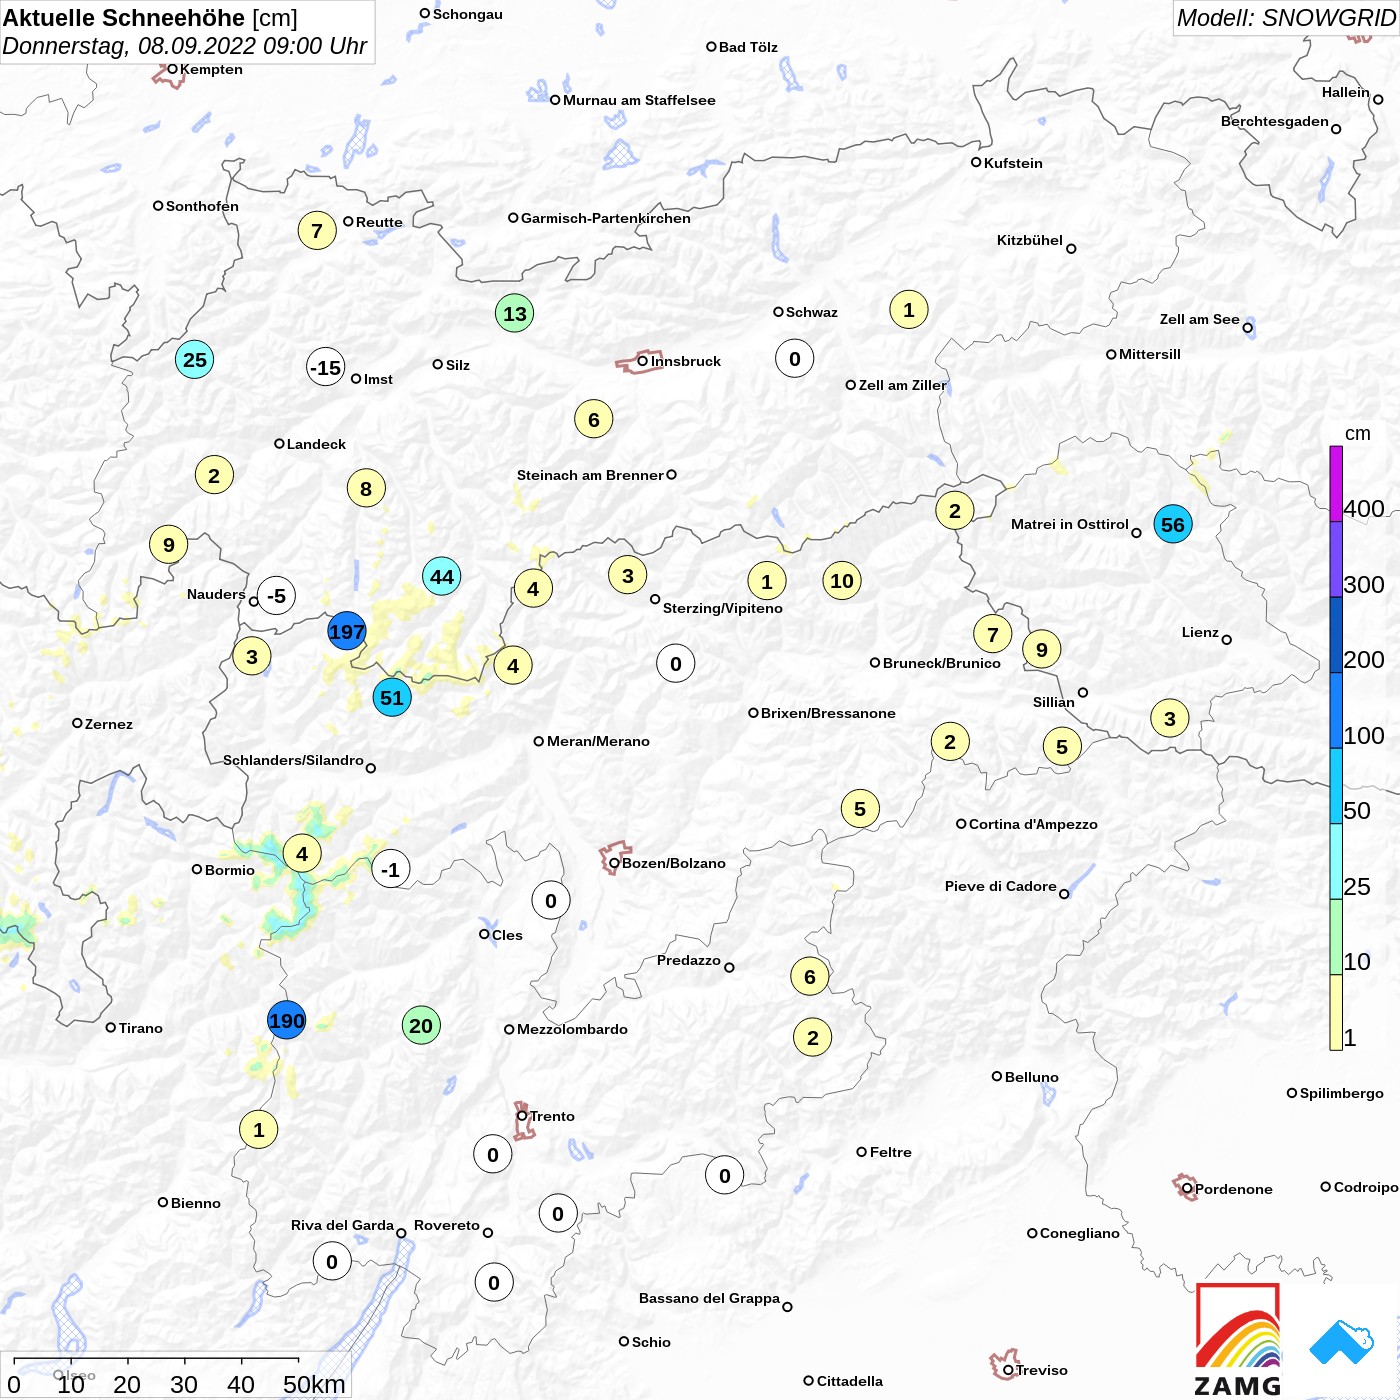Select the 0 marker east of Schwaz
1400x1400 pixels.
(x=795, y=358)
